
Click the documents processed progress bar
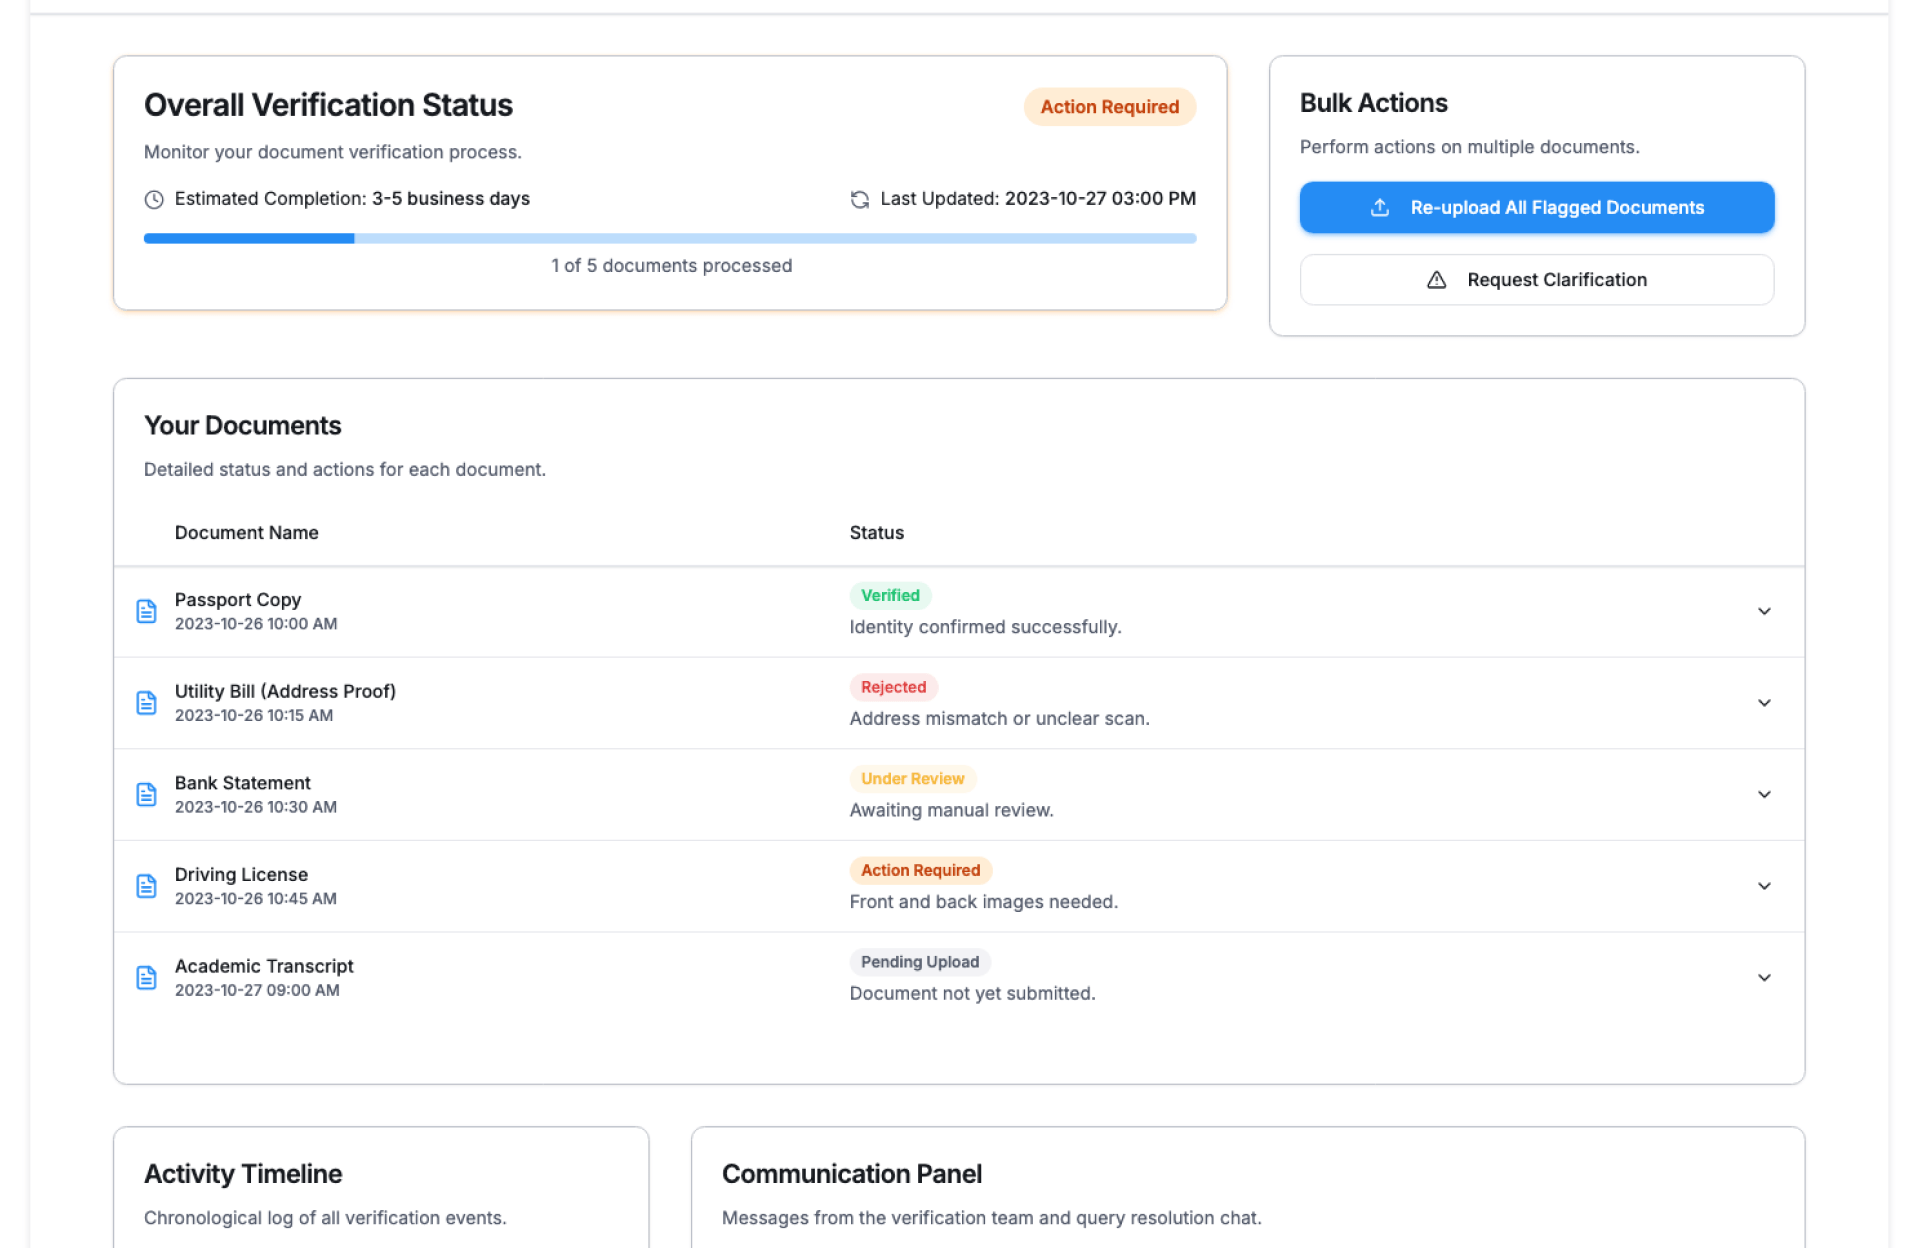[670, 238]
